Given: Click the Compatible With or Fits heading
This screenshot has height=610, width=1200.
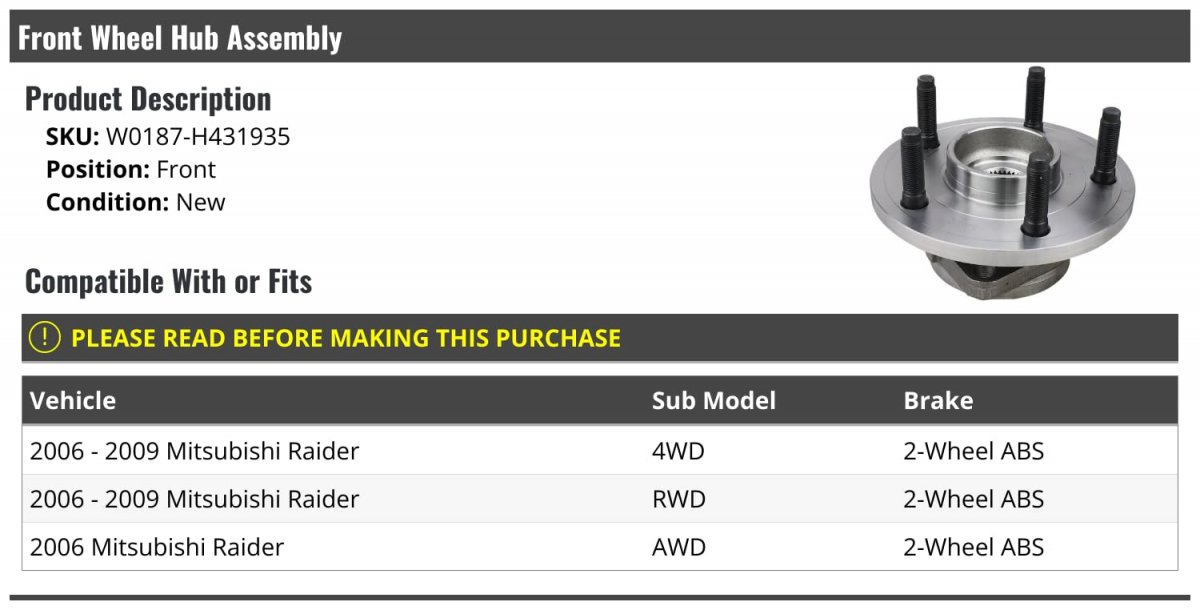Looking at the screenshot, I should tap(168, 282).
